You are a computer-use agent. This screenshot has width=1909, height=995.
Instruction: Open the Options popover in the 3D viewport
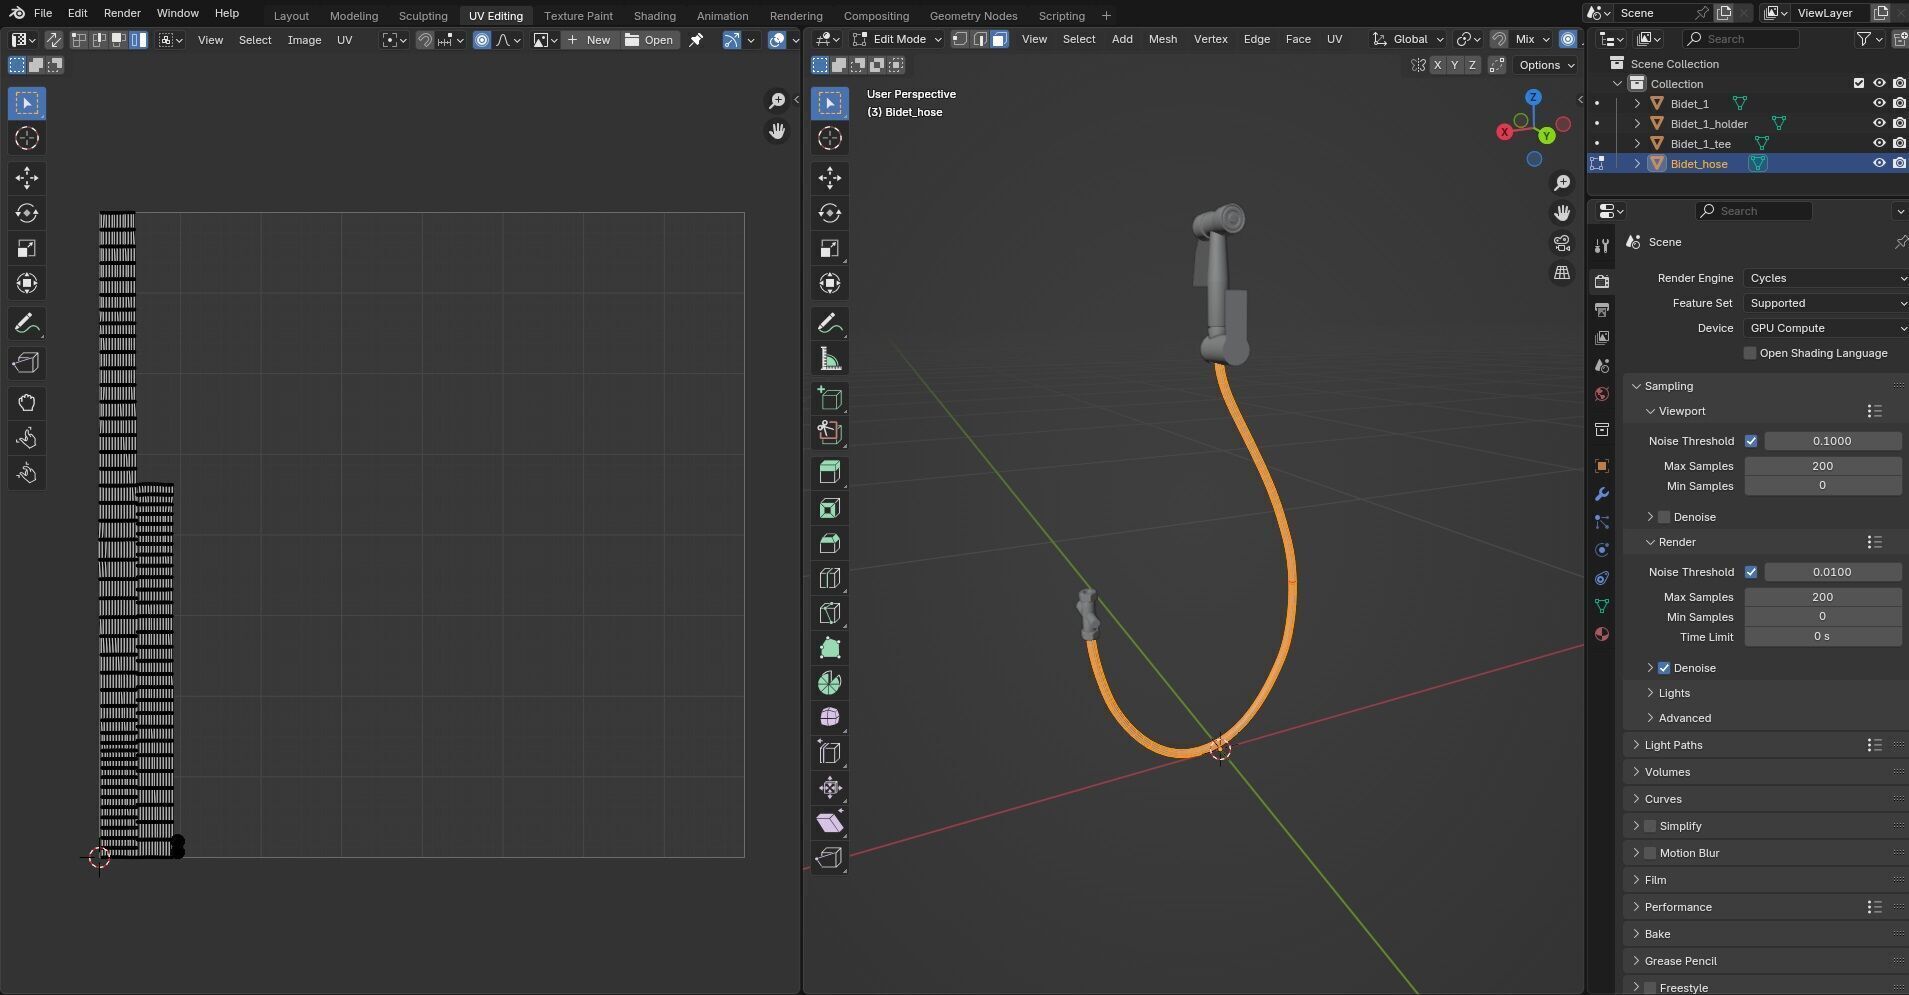(x=1545, y=65)
